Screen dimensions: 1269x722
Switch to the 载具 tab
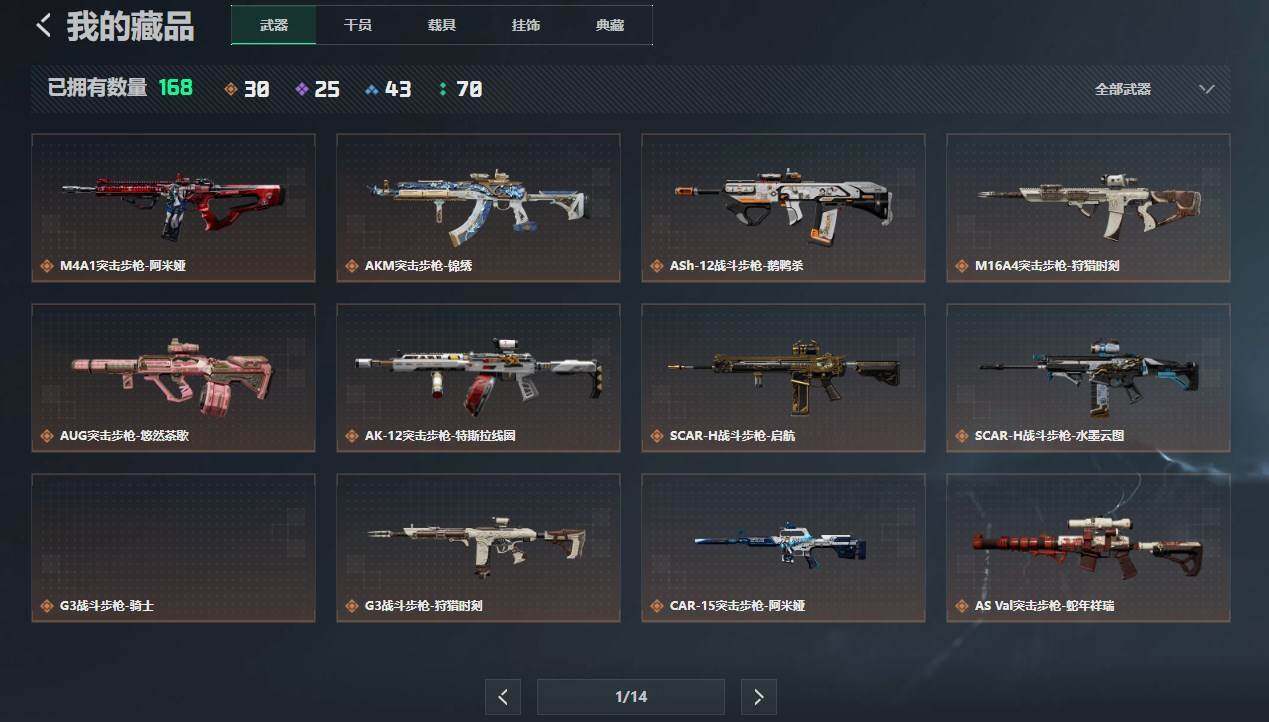click(442, 25)
